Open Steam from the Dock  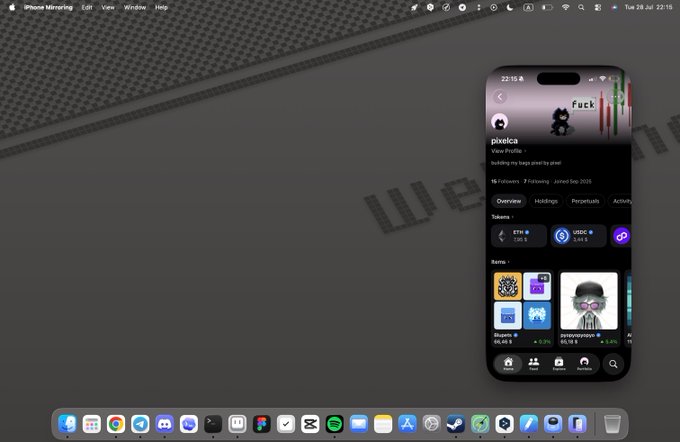pos(456,424)
